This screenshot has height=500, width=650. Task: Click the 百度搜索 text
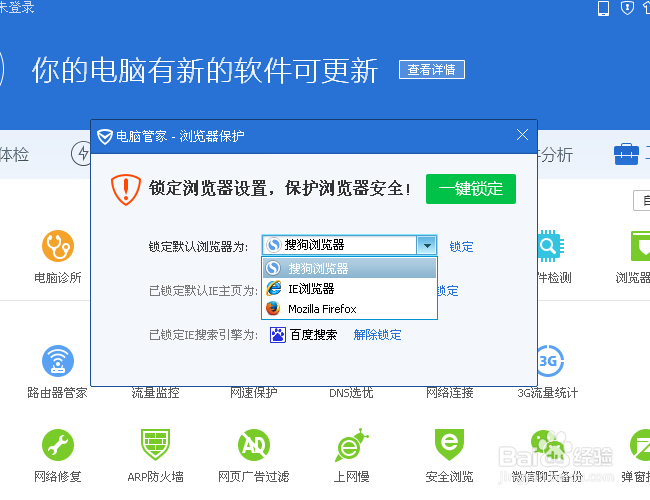click(313, 335)
